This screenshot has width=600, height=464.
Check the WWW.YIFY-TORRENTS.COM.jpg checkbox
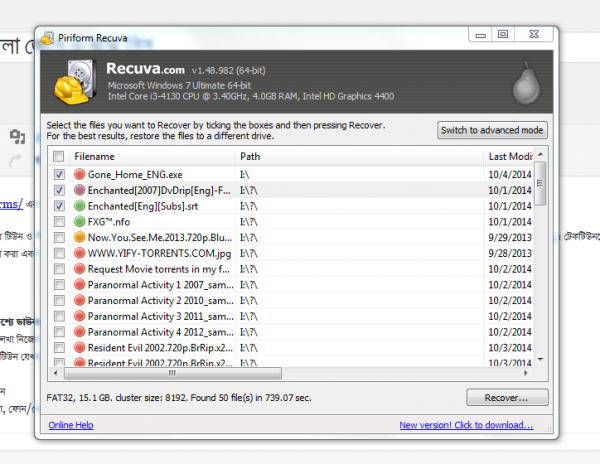tap(59, 253)
